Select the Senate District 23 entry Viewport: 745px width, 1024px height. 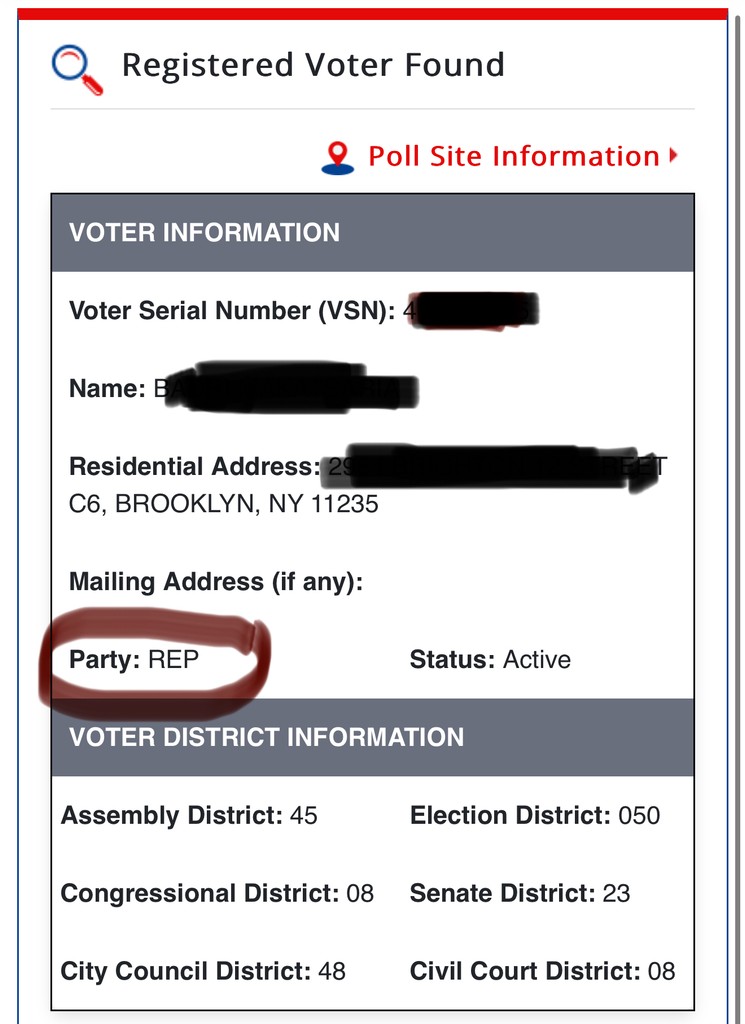pyautogui.click(x=520, y=893)
